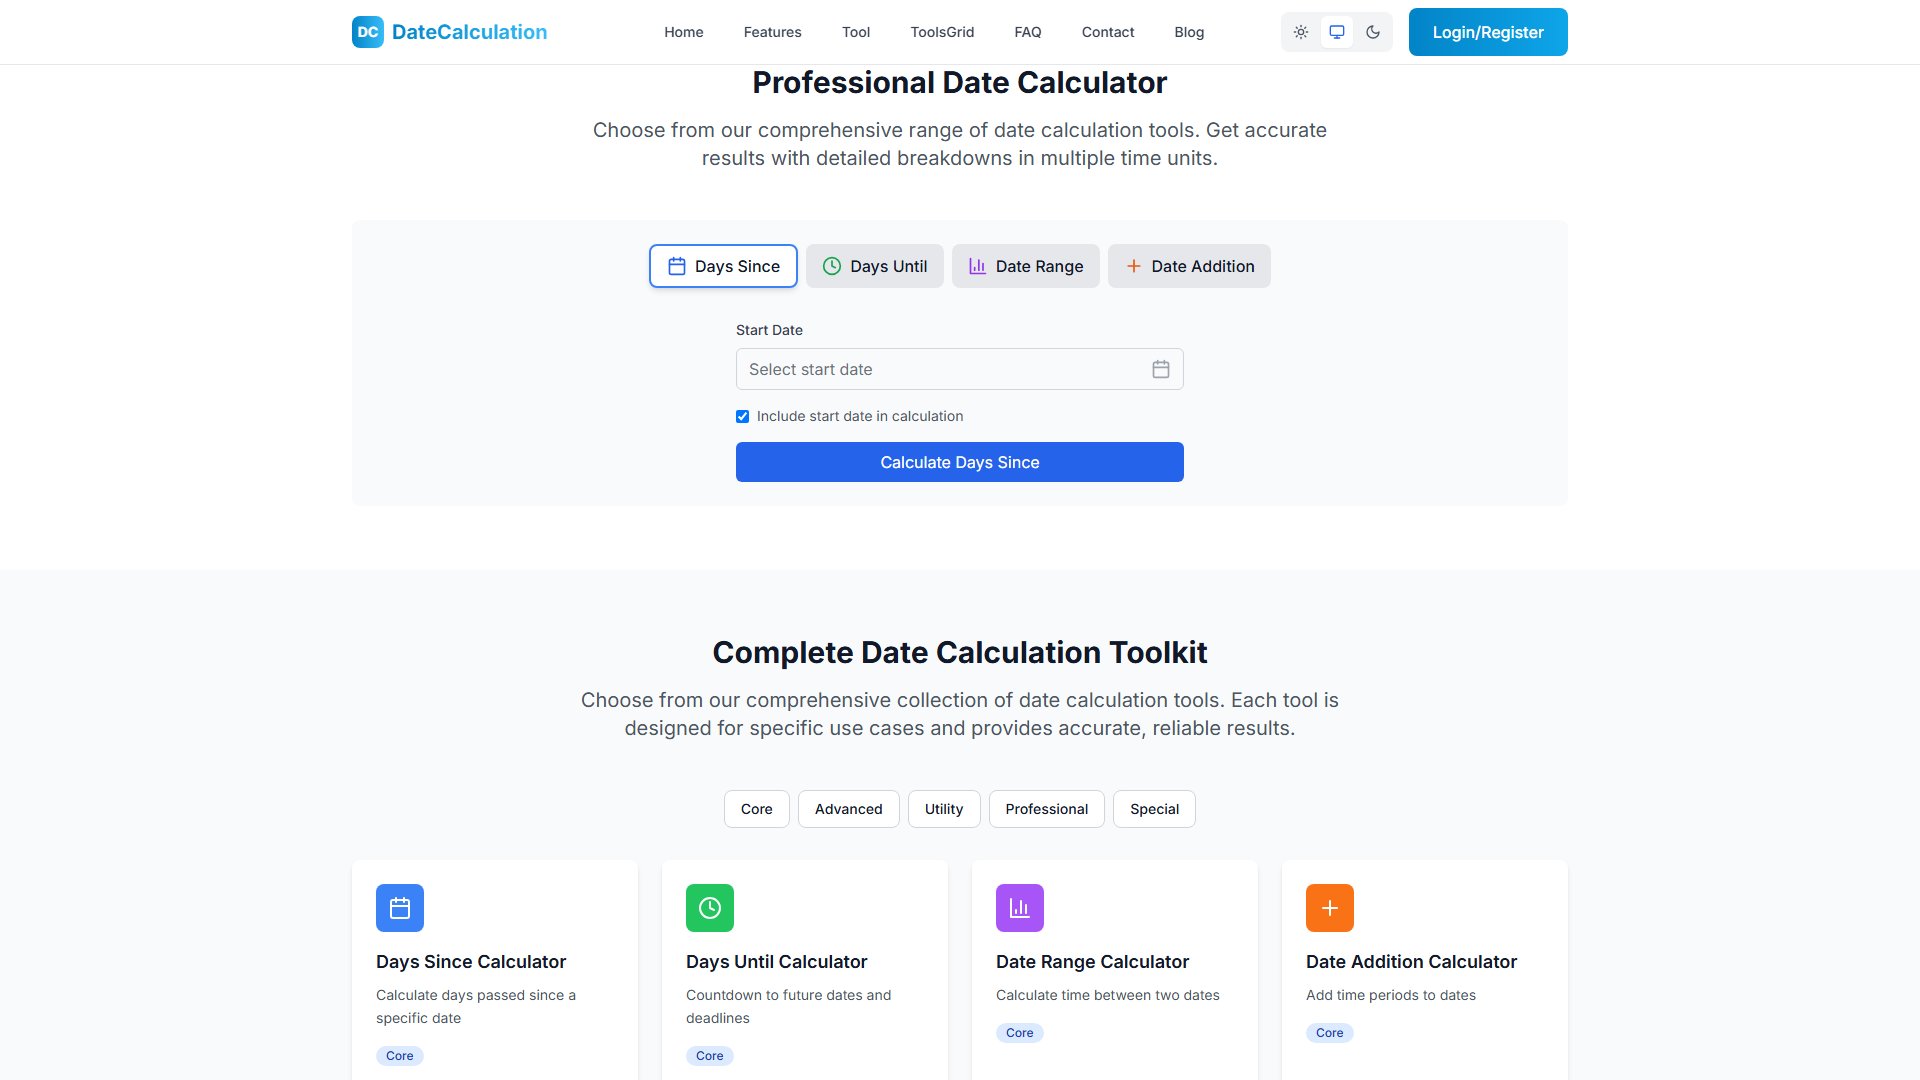Click the 'Start Date' field label
This screenshot has height=1080, width=1920.
tap(769, 330)
